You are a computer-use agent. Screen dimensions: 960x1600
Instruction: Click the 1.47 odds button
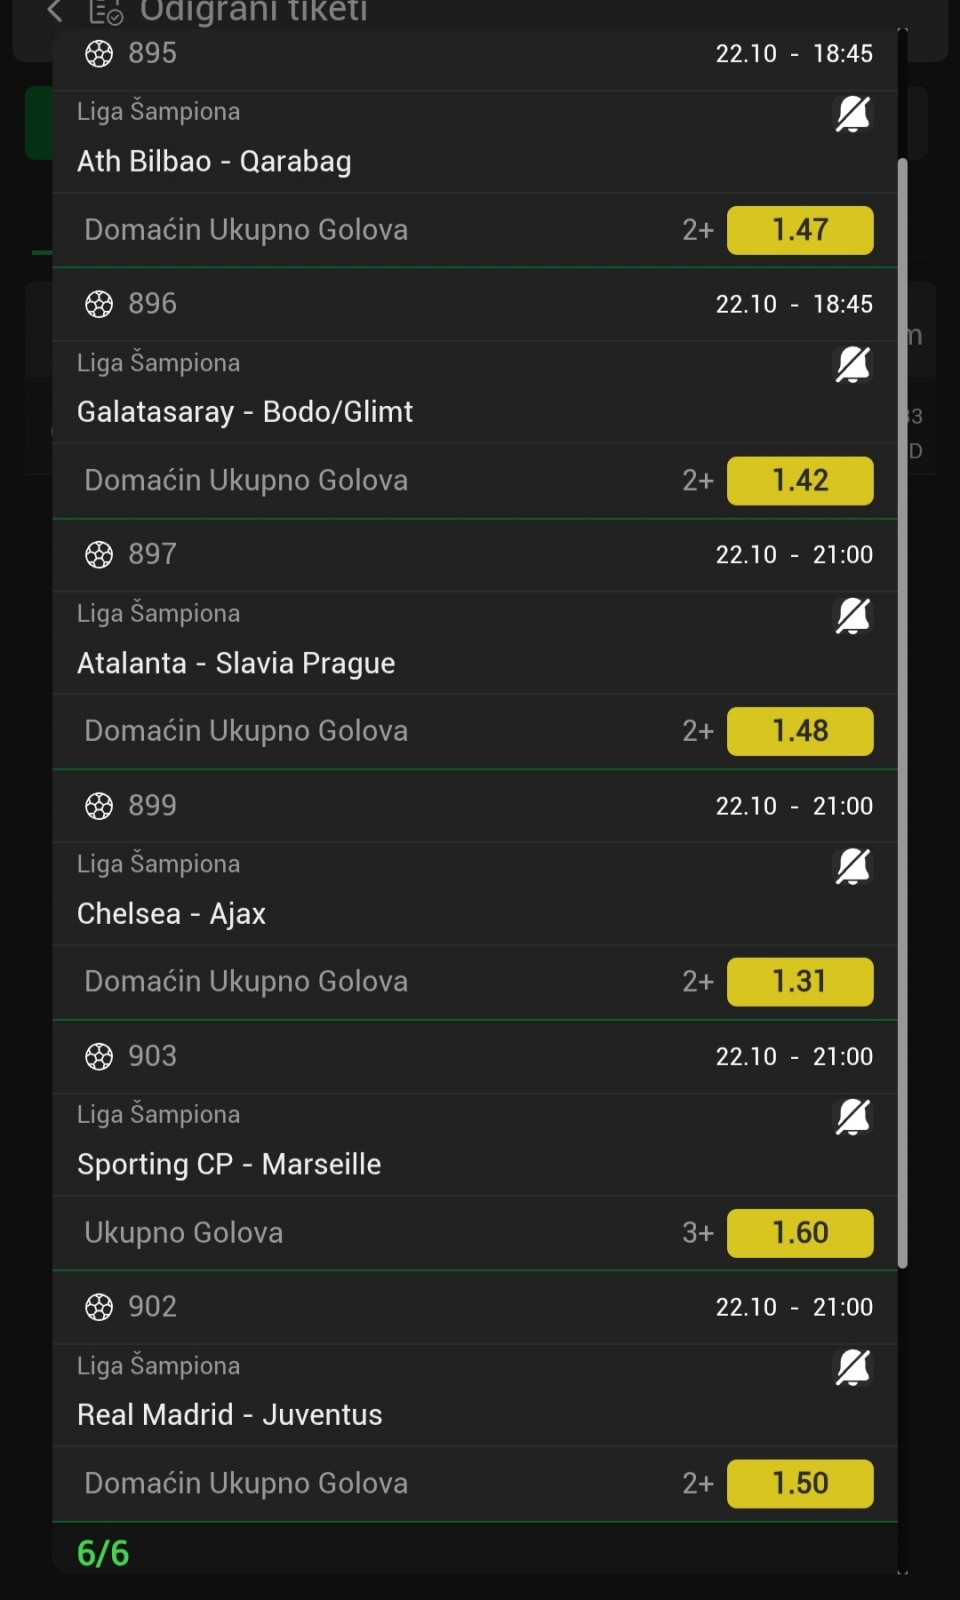(x=799, y=230)
